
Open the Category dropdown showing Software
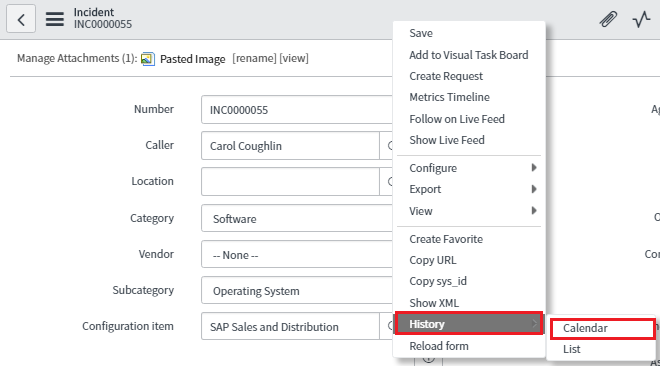[x=297, y=218]
